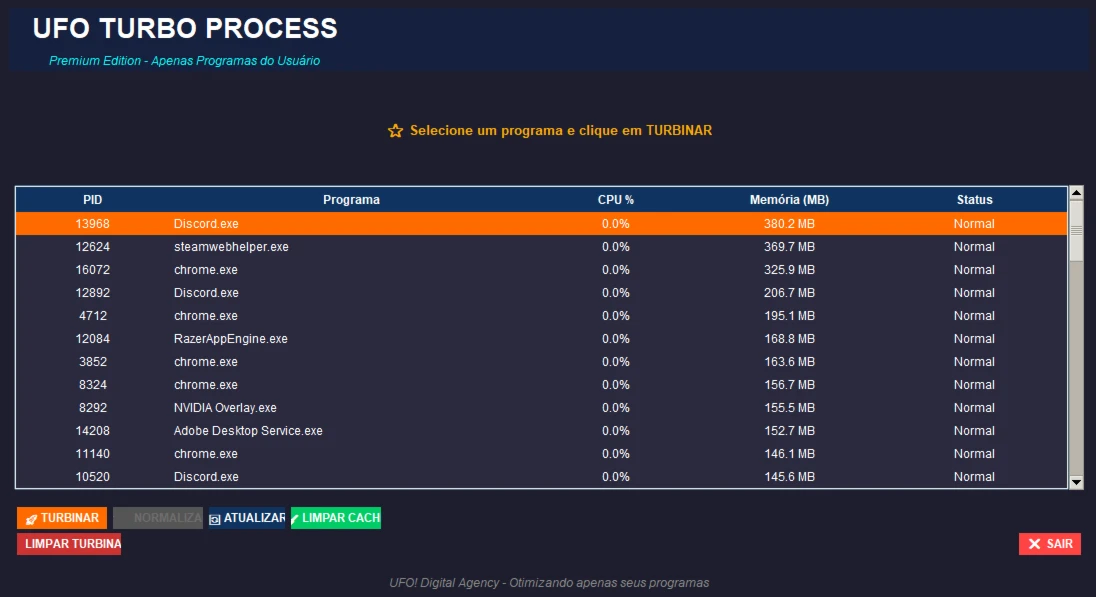
Task: Click the Memória (MB) column header
Action: 789,200
